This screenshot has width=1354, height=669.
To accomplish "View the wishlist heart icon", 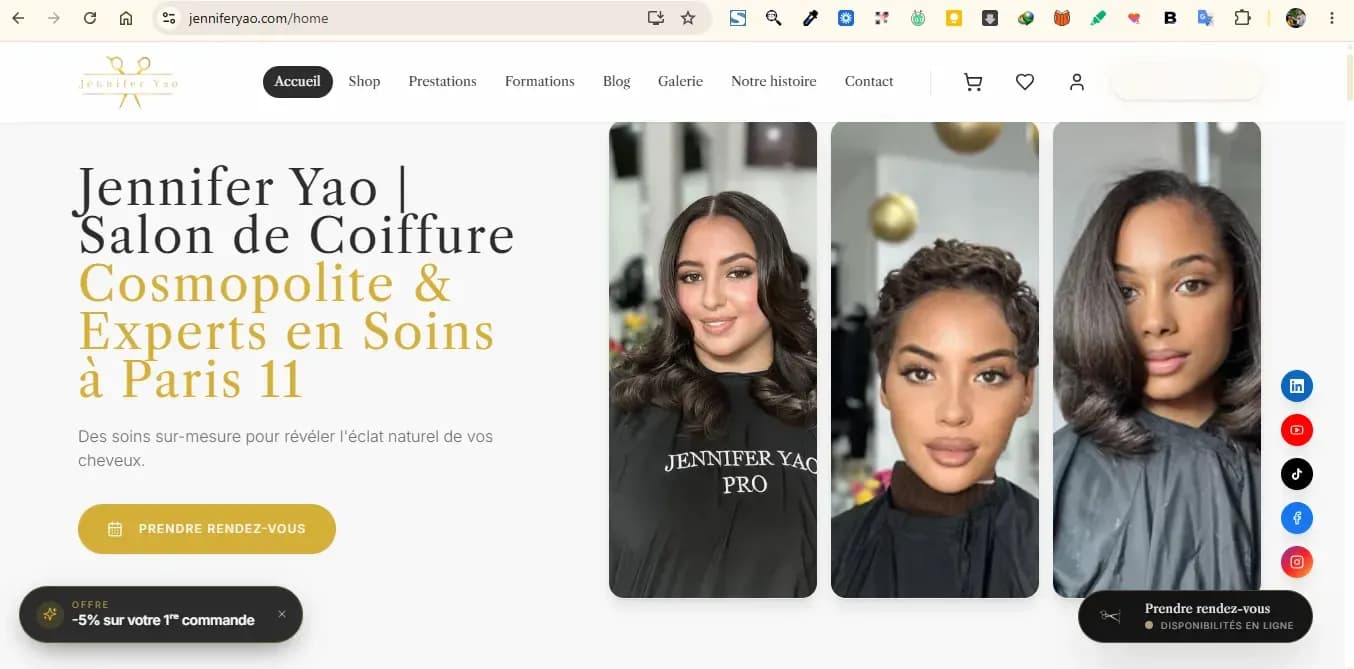I will pos(1025,82).
